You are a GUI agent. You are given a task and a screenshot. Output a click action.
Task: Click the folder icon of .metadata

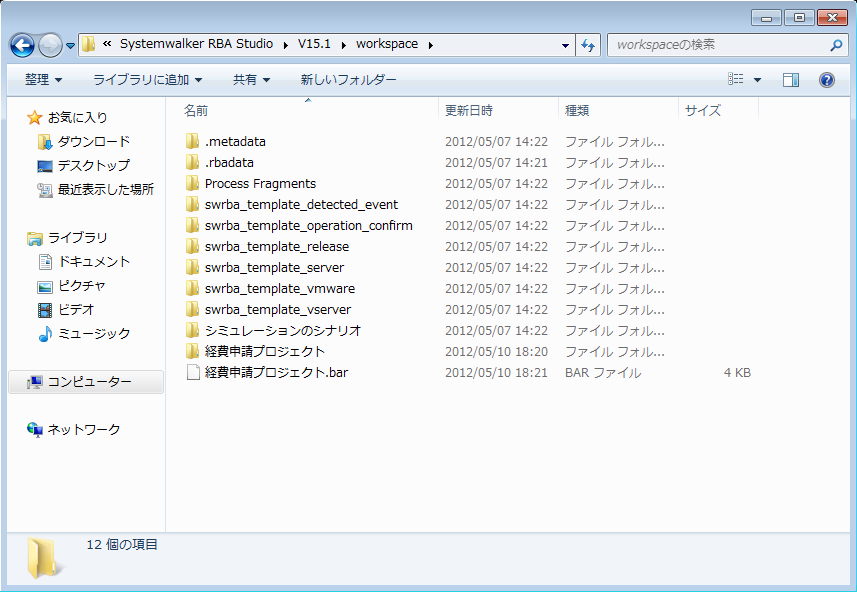[192, 141]
